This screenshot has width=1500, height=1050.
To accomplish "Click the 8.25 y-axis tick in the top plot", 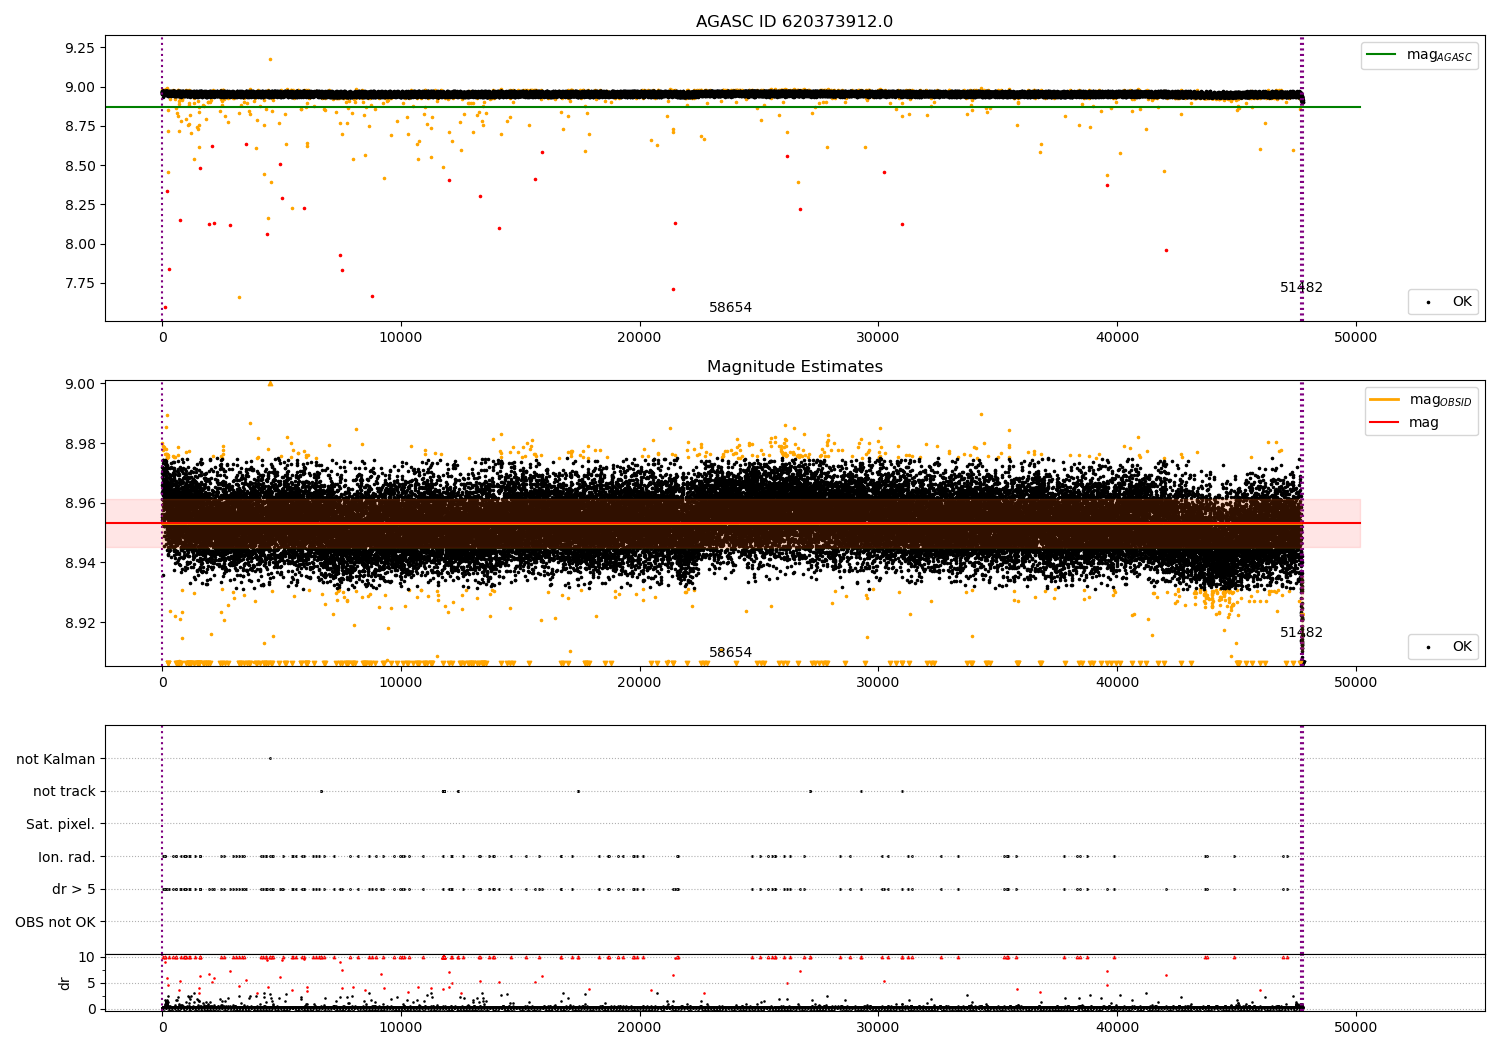I will coord(78,205).
